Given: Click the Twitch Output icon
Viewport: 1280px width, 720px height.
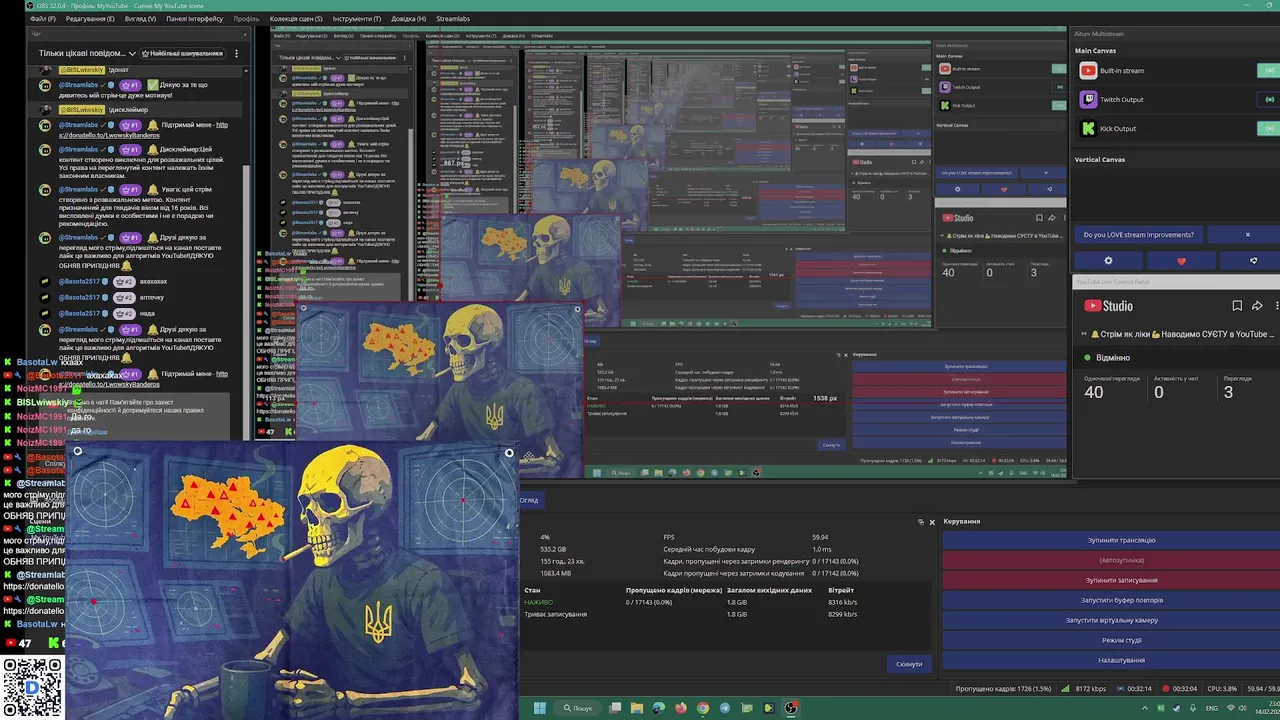Looking at the screenshot, I should [1088, 99].
